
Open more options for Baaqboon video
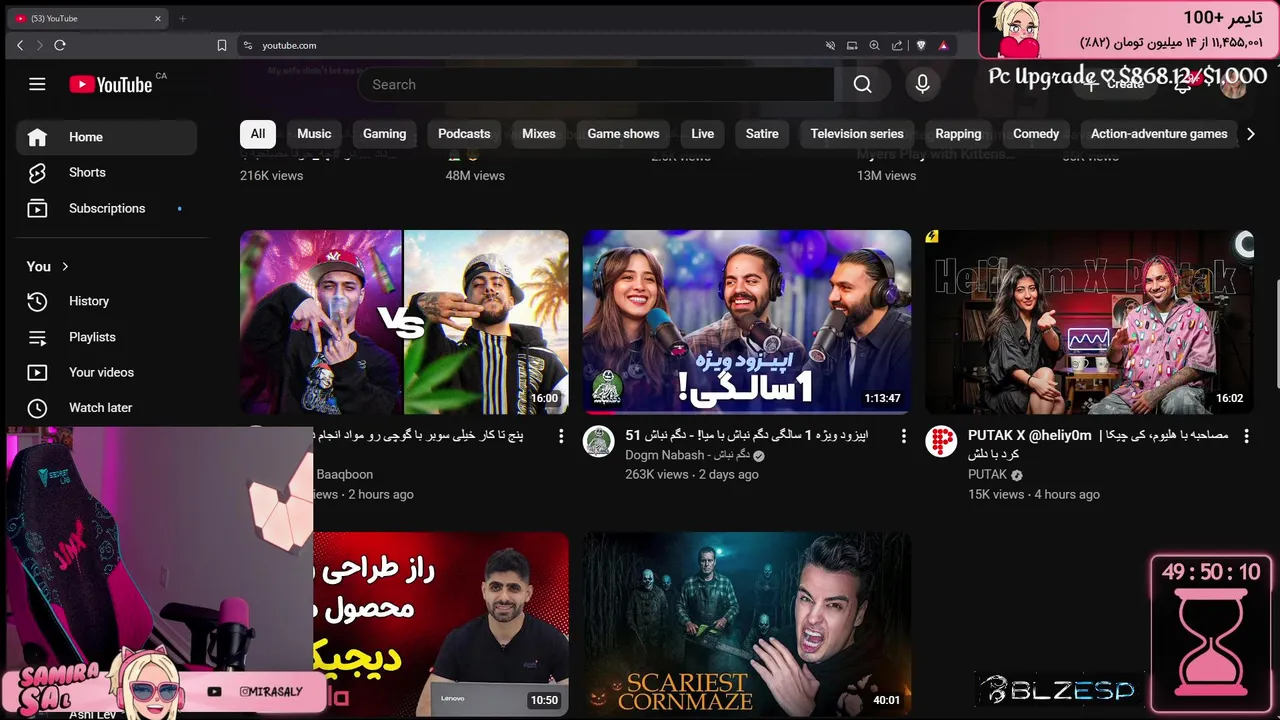tap(560, 436)
